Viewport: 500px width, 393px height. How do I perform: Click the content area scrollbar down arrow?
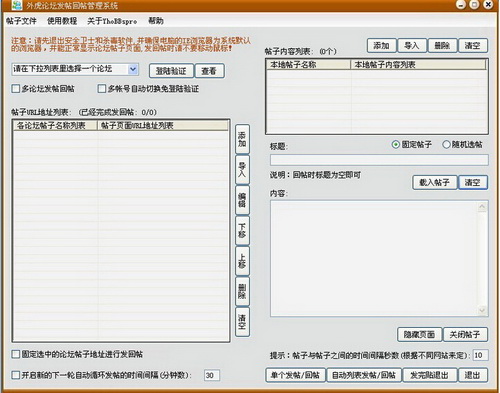482,310
